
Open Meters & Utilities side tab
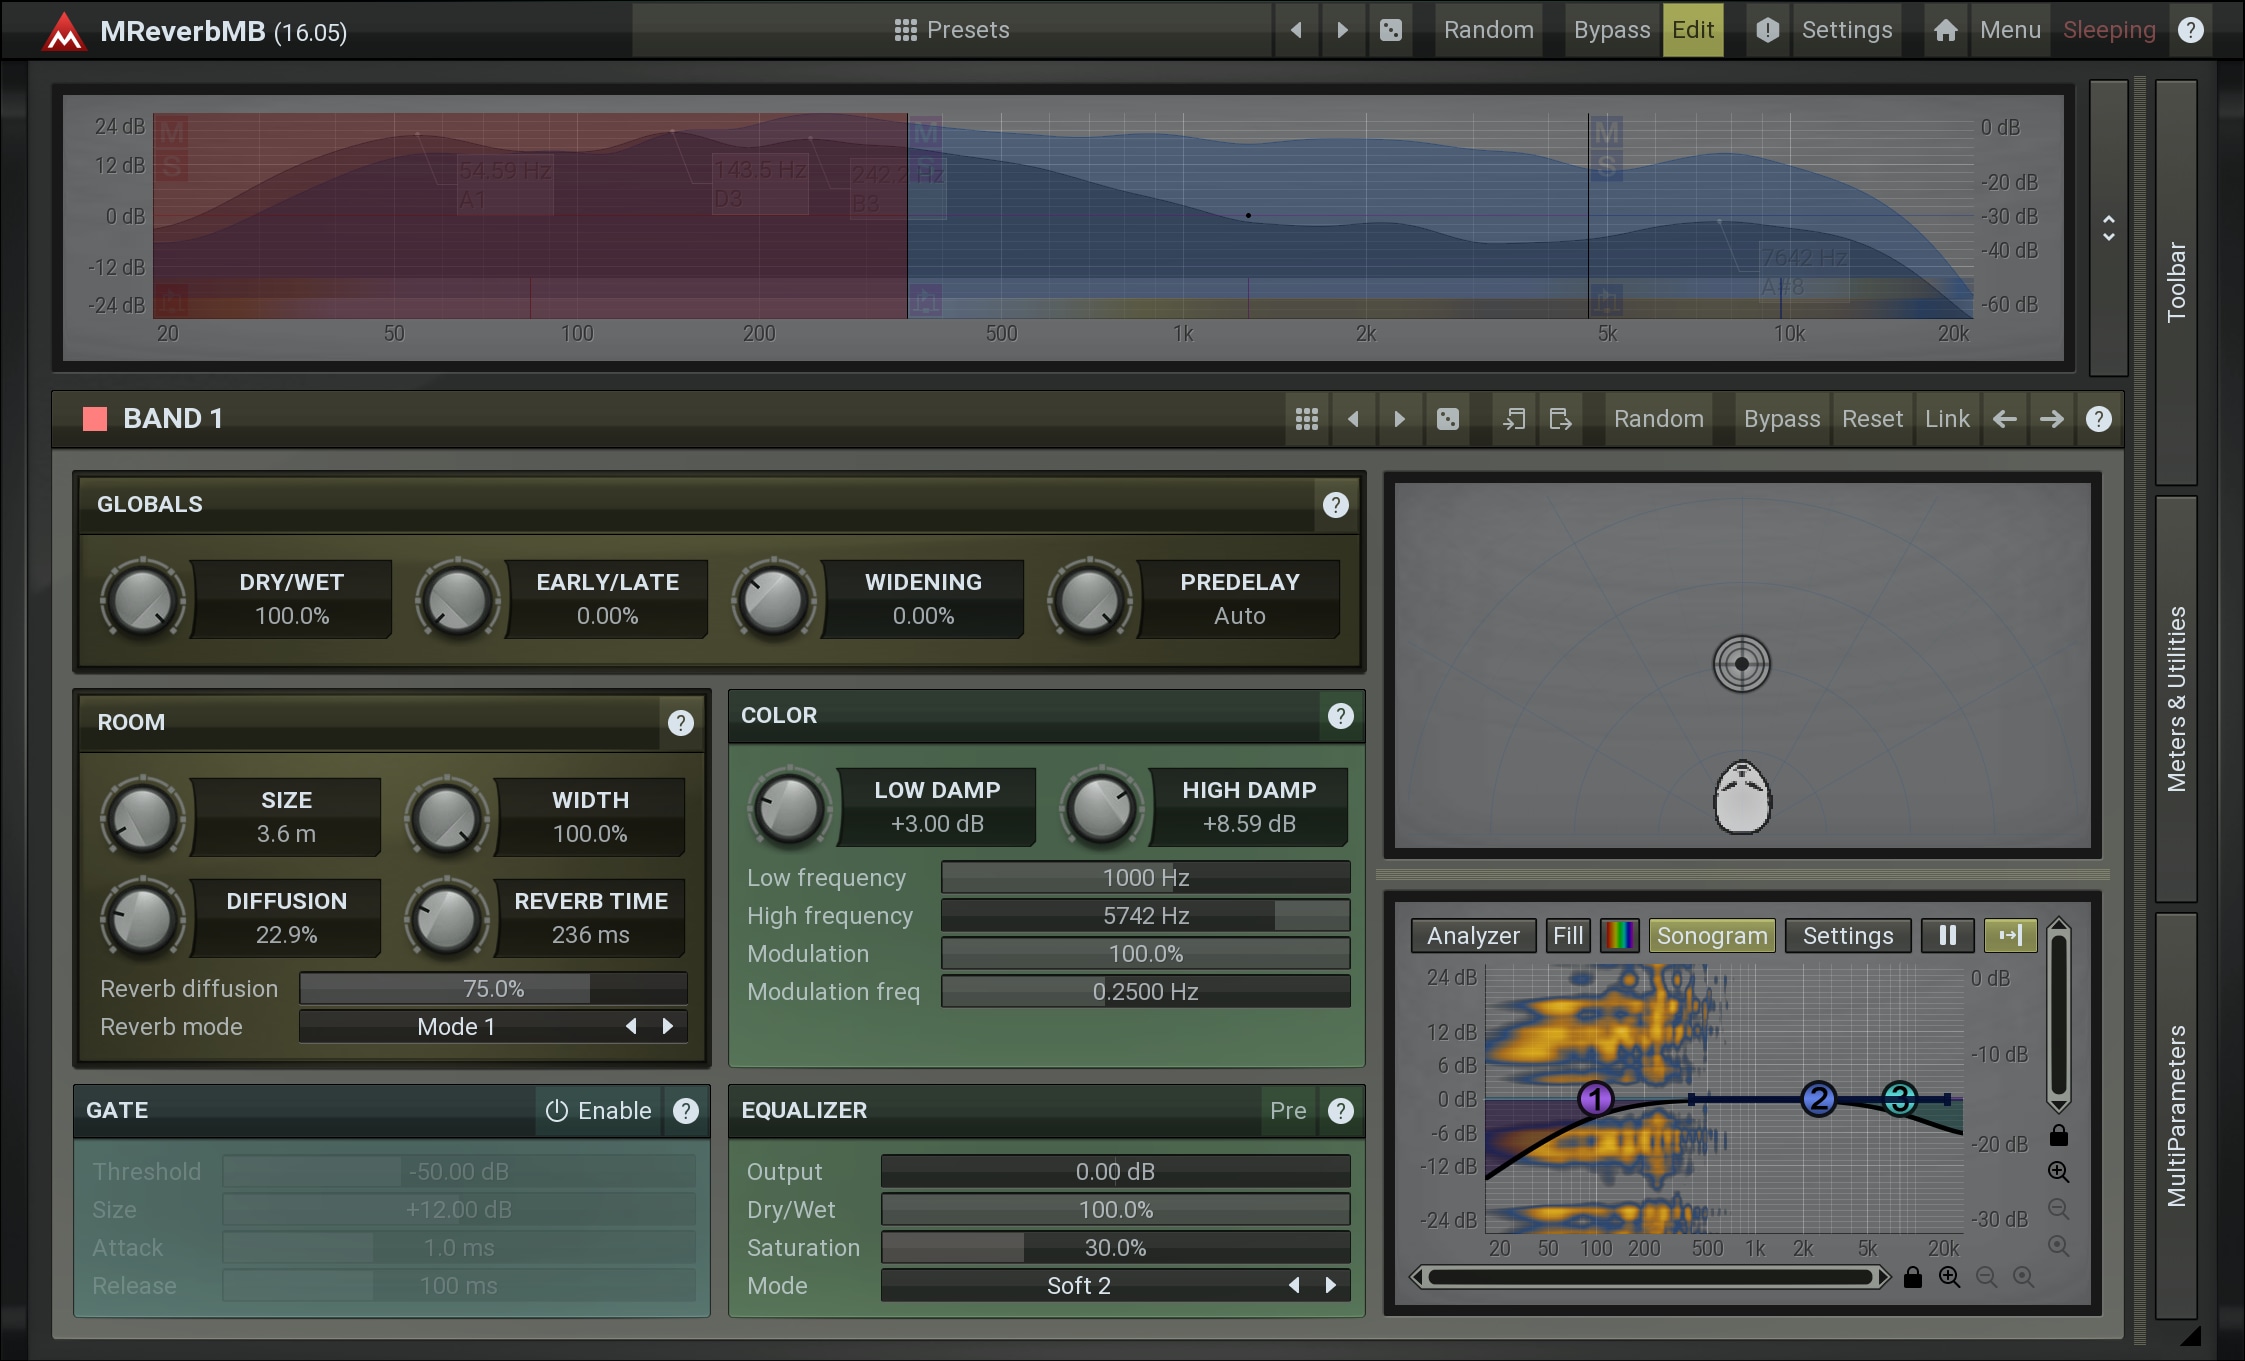(2175, 698)
